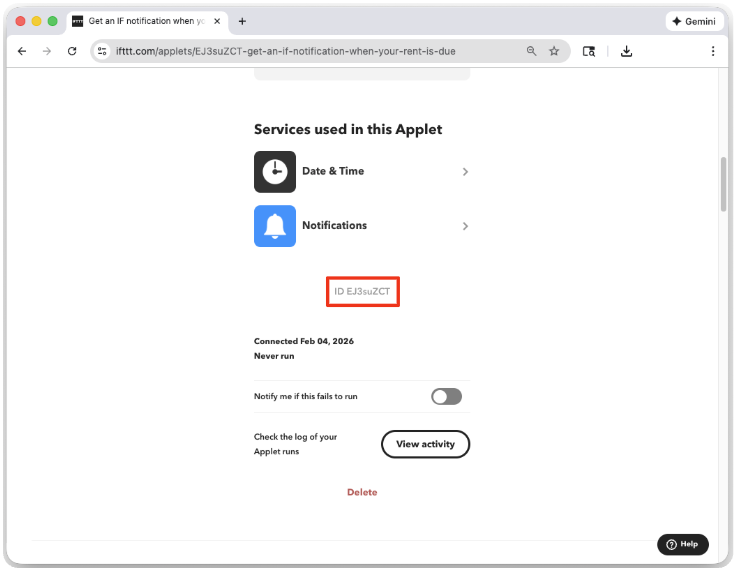Expand the Notifications service chevron
Screen dimensions: 735x570
pyautogui.click(x=465, y=226)
